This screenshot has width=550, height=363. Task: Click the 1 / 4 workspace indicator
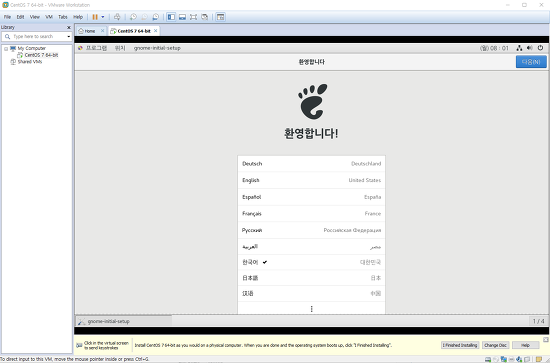coord(538,321)
